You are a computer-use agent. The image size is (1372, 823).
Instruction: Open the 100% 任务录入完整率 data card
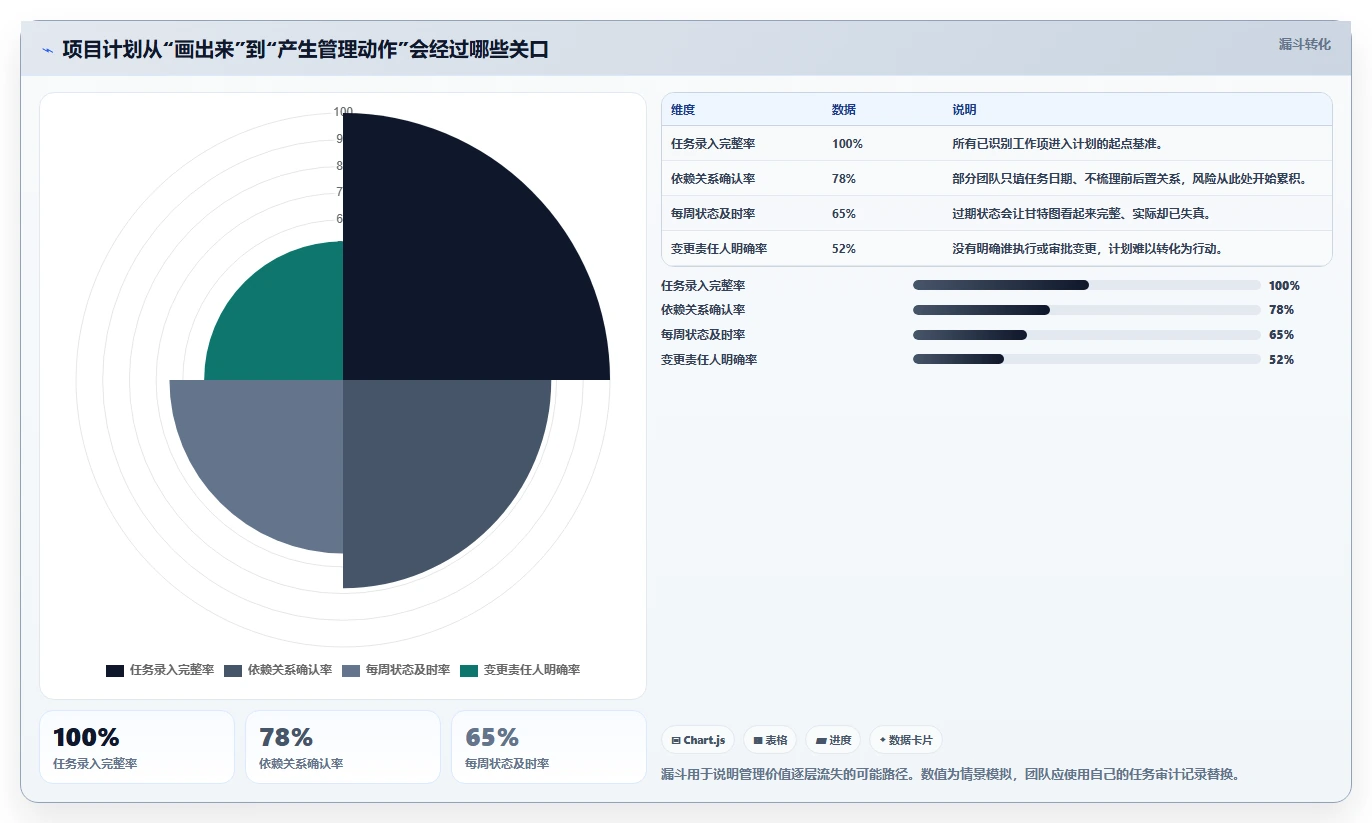pyautogui.click(x=137, y=747)
